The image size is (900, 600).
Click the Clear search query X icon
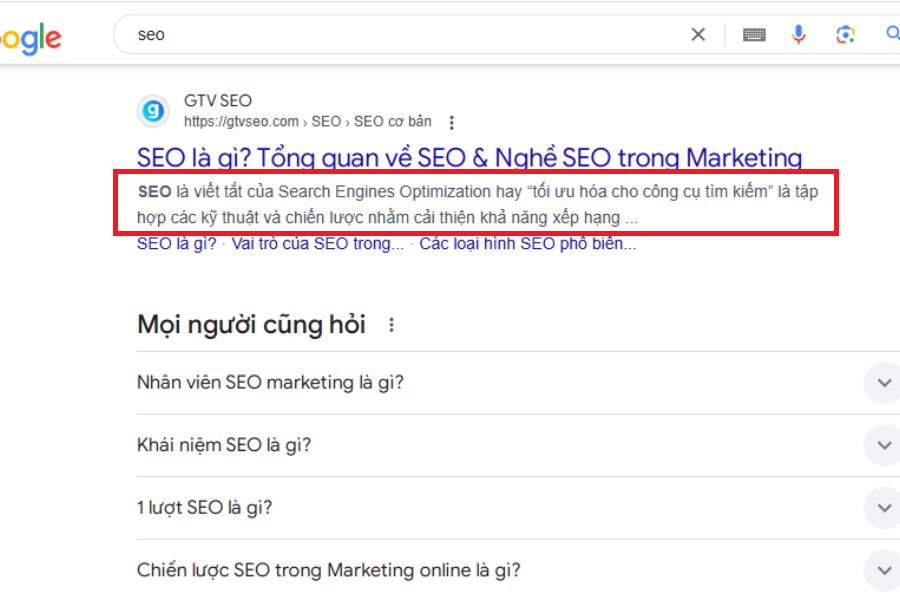[x=697, y=33]
